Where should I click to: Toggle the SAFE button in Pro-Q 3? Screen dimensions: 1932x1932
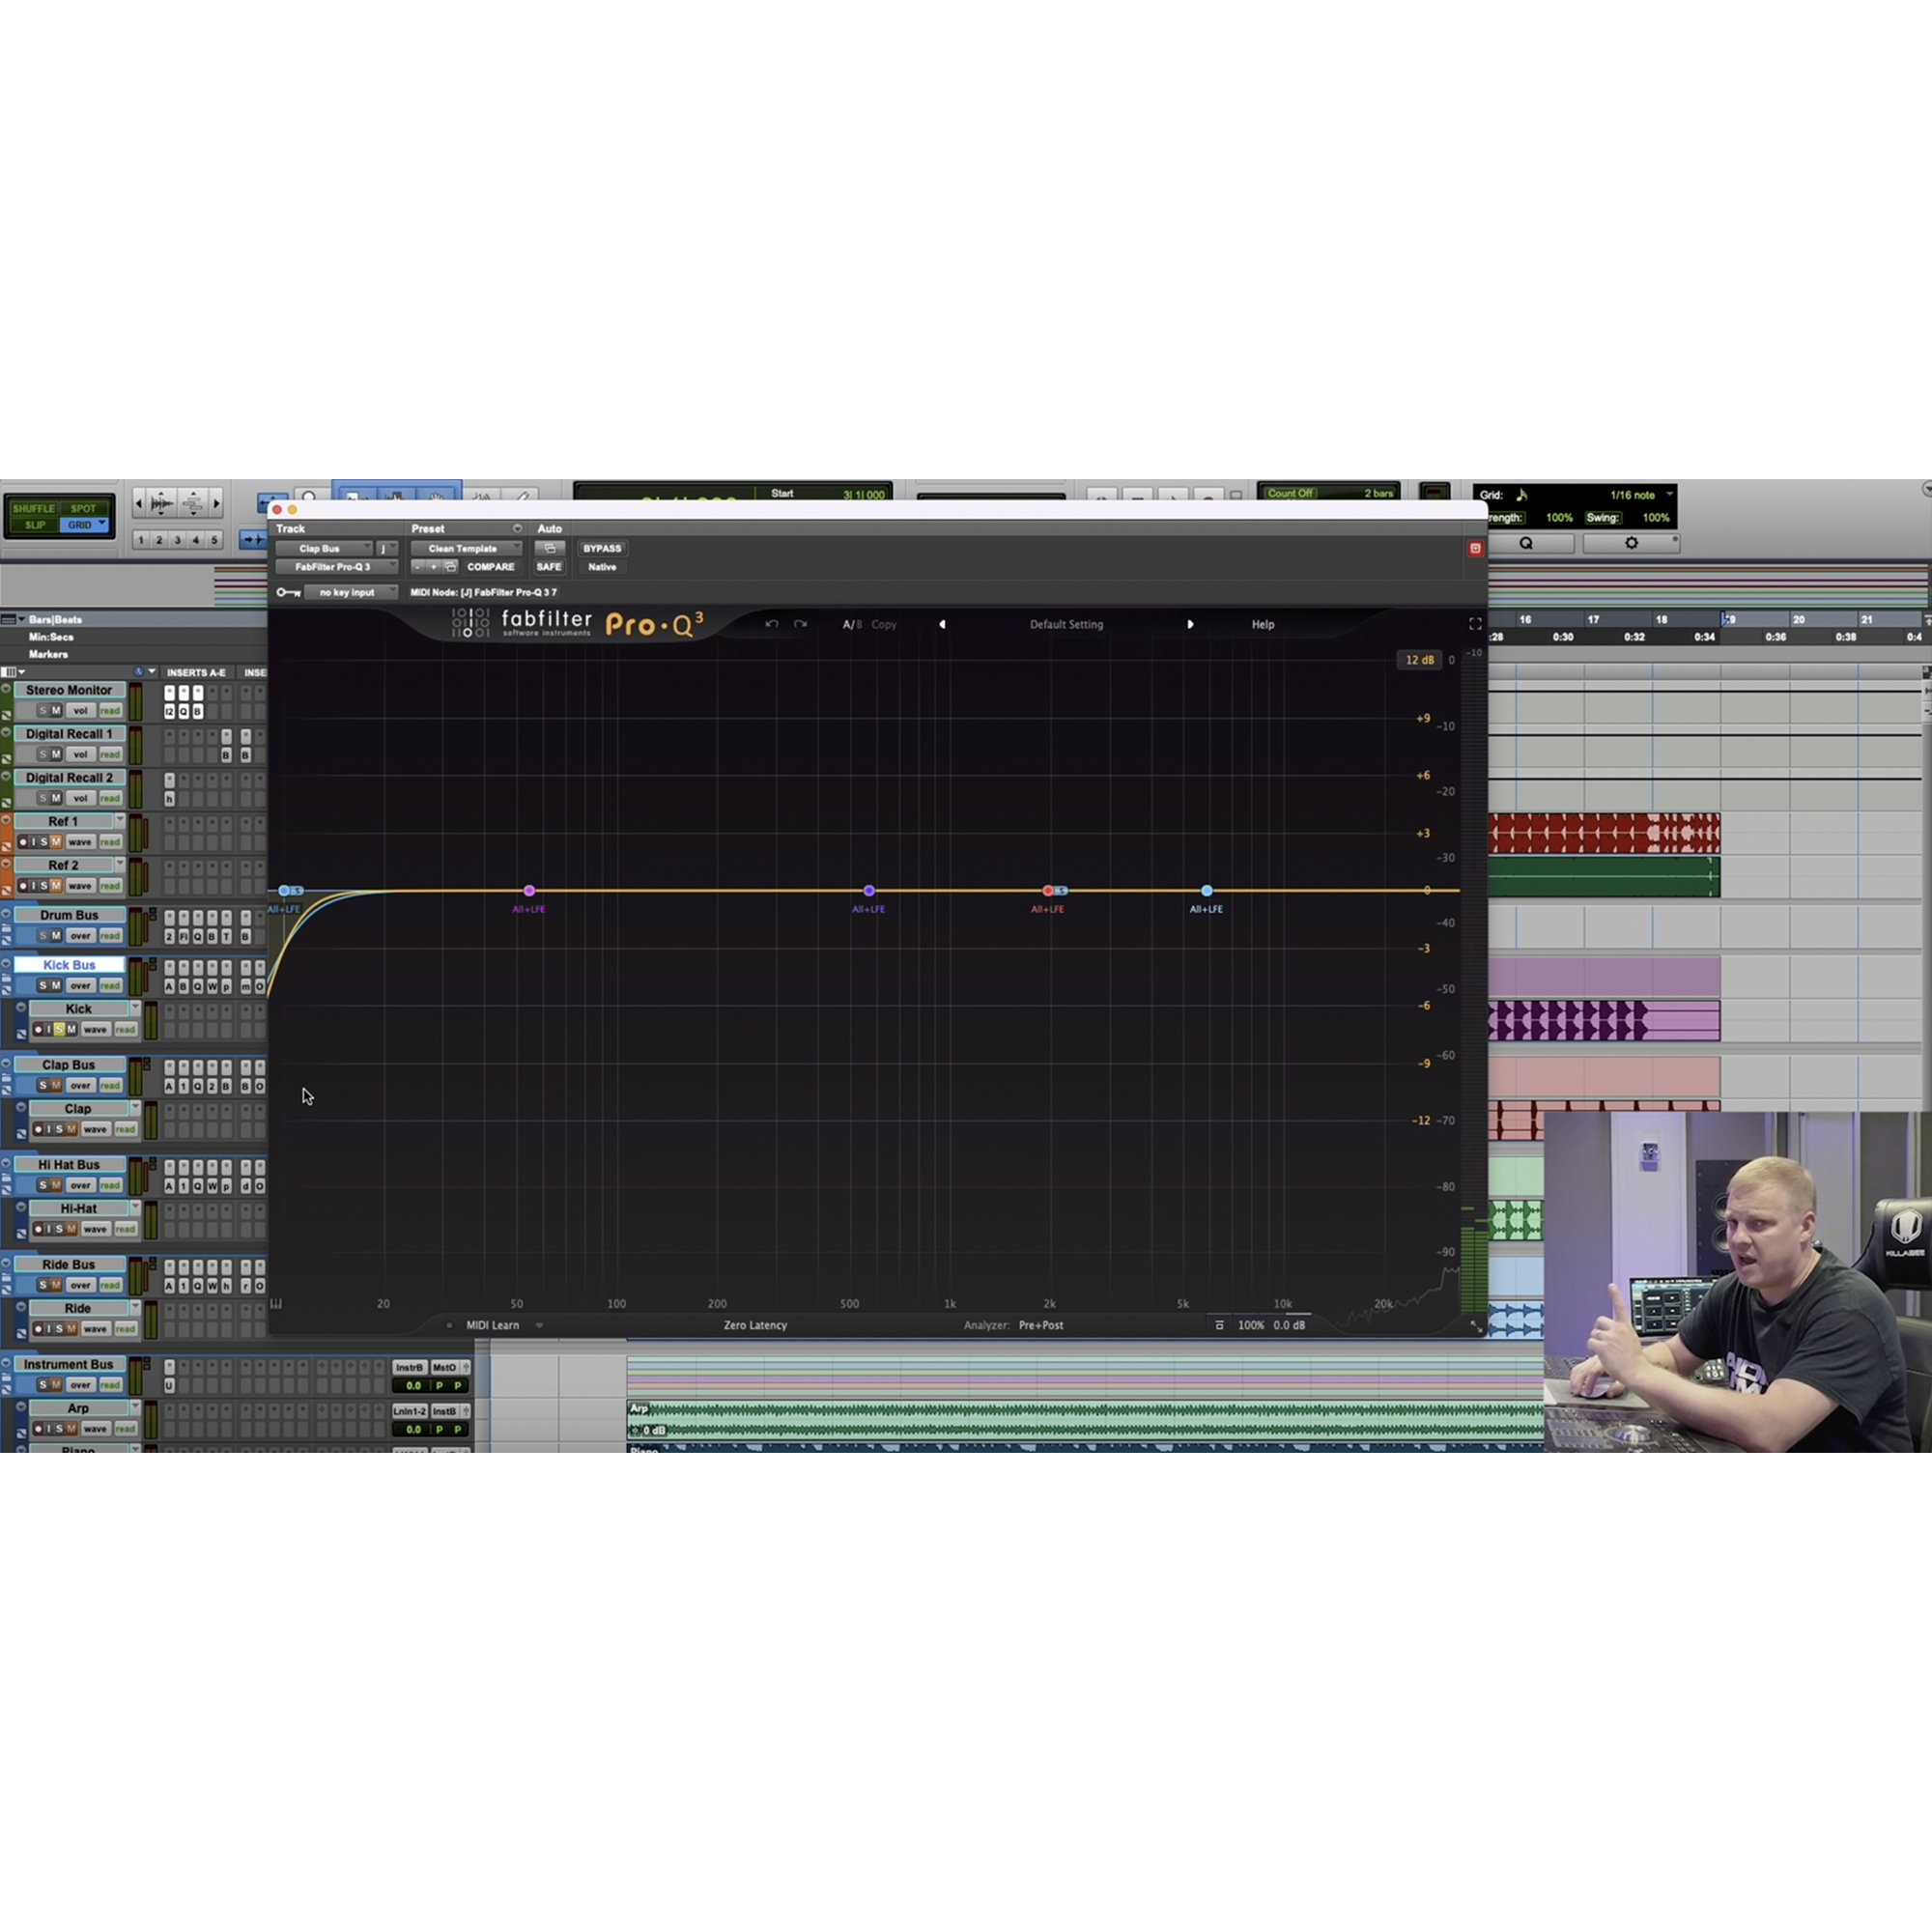[549, 566]
